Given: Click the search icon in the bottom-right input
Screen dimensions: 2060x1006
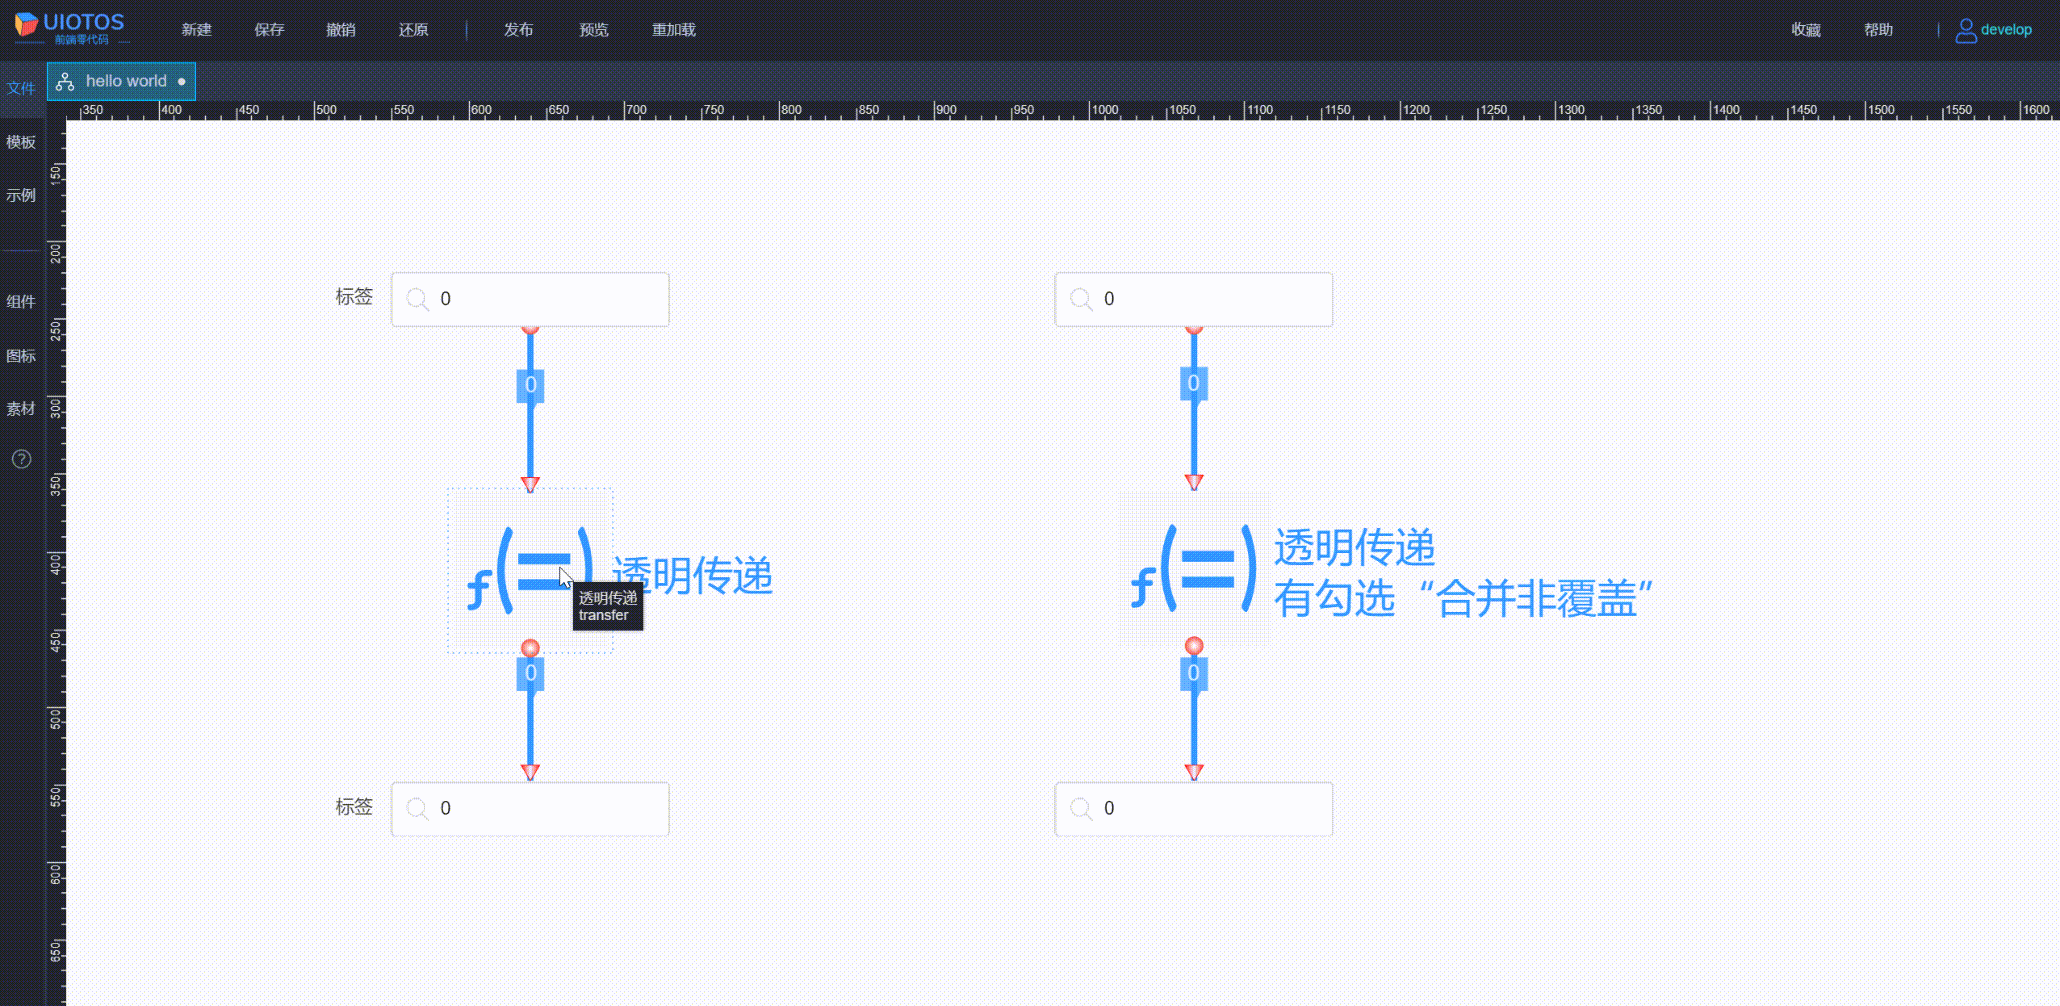Looking at the screenshot, I should point(1081,808).
